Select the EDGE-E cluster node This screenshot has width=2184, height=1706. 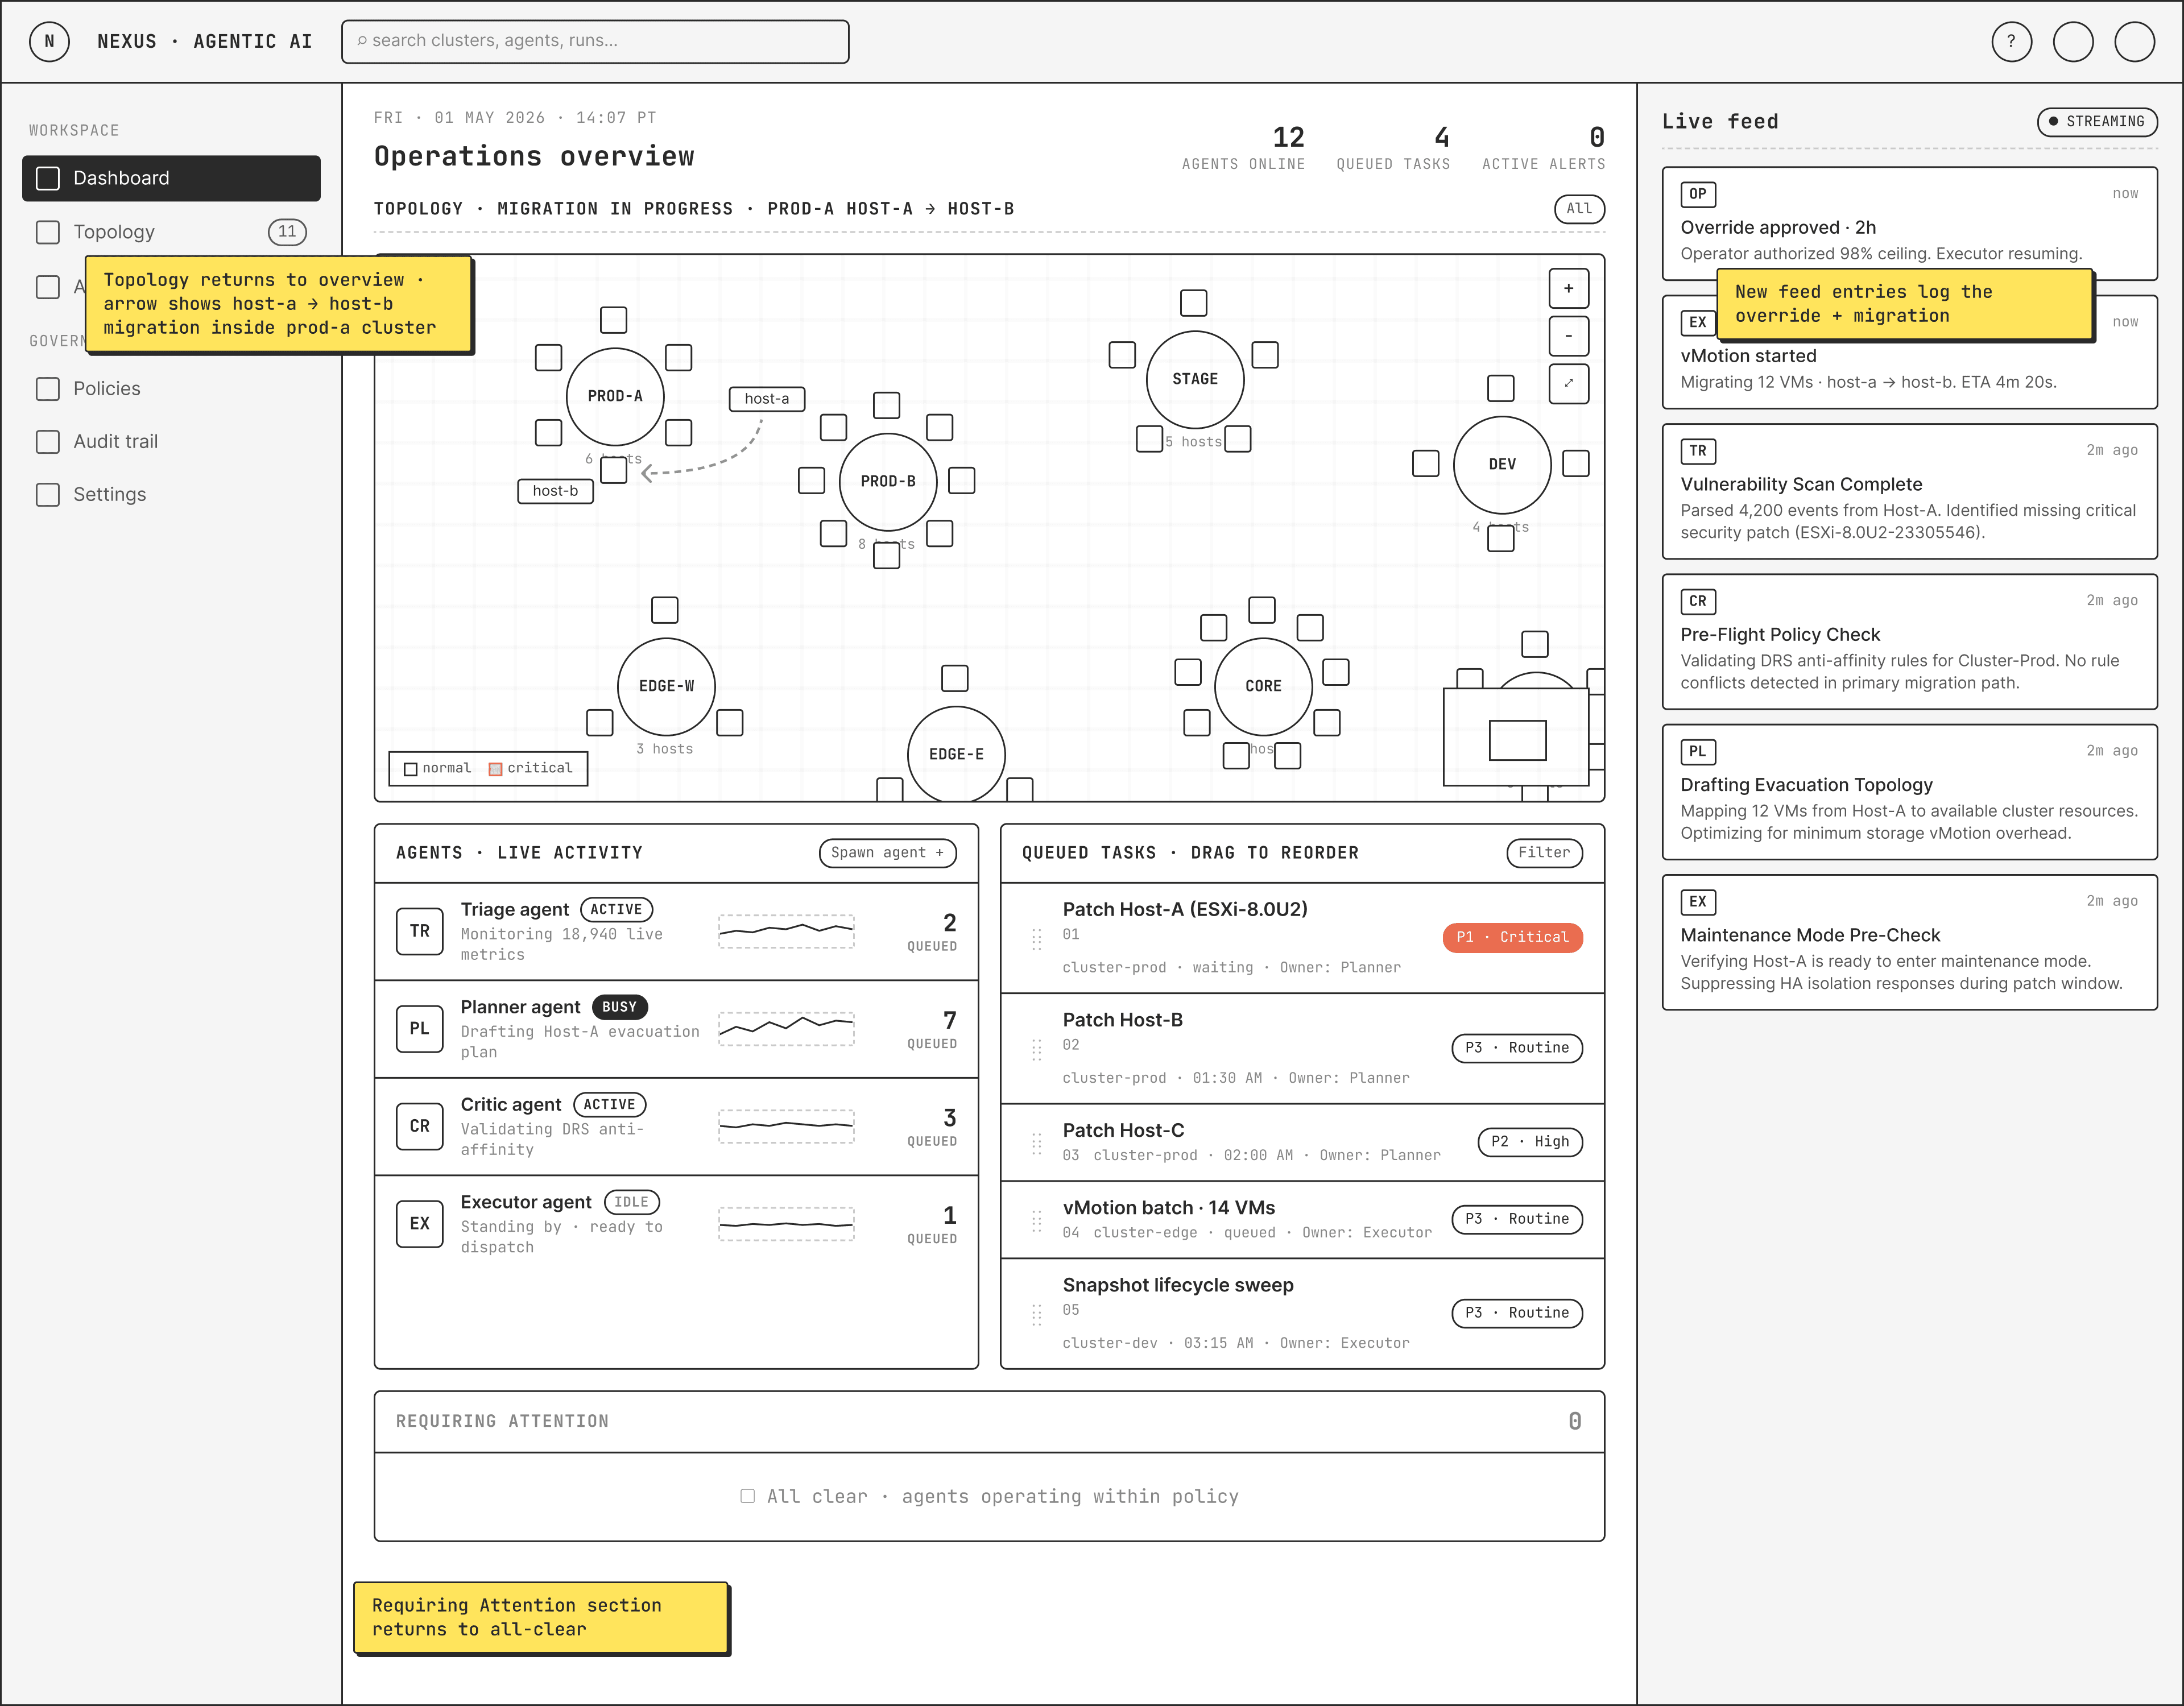[956, 754]
